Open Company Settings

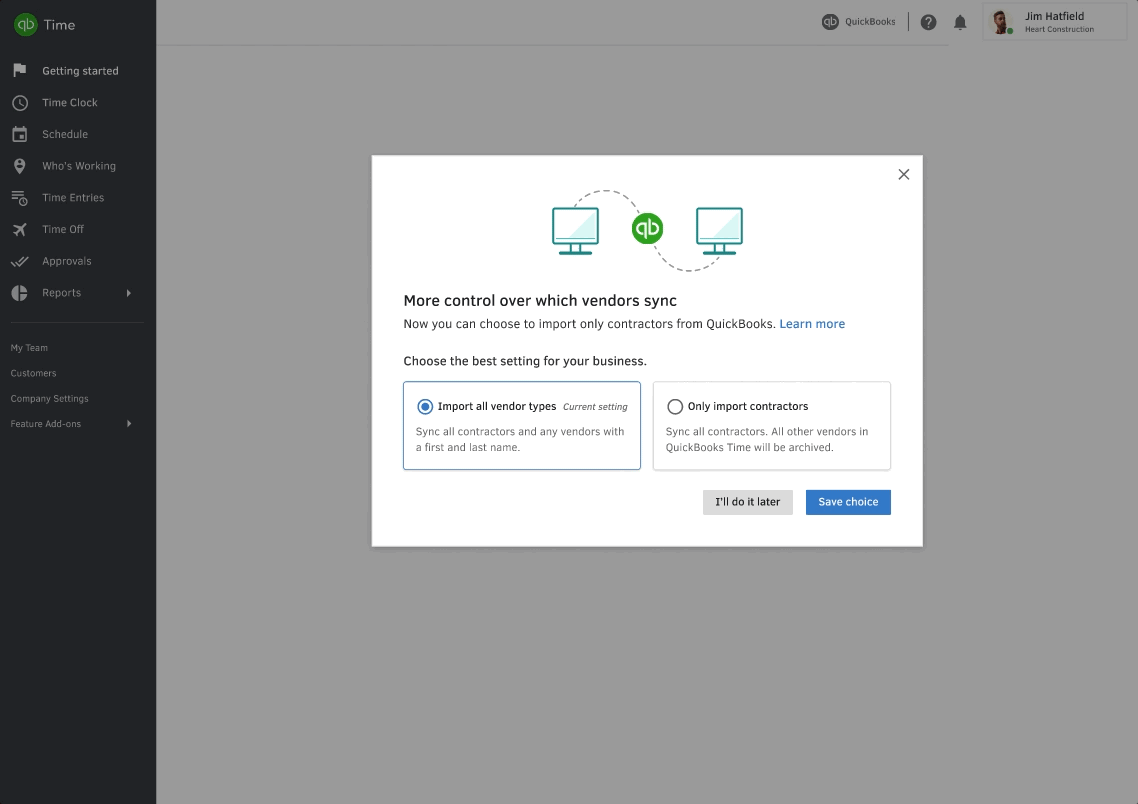(x=49, y=398)
